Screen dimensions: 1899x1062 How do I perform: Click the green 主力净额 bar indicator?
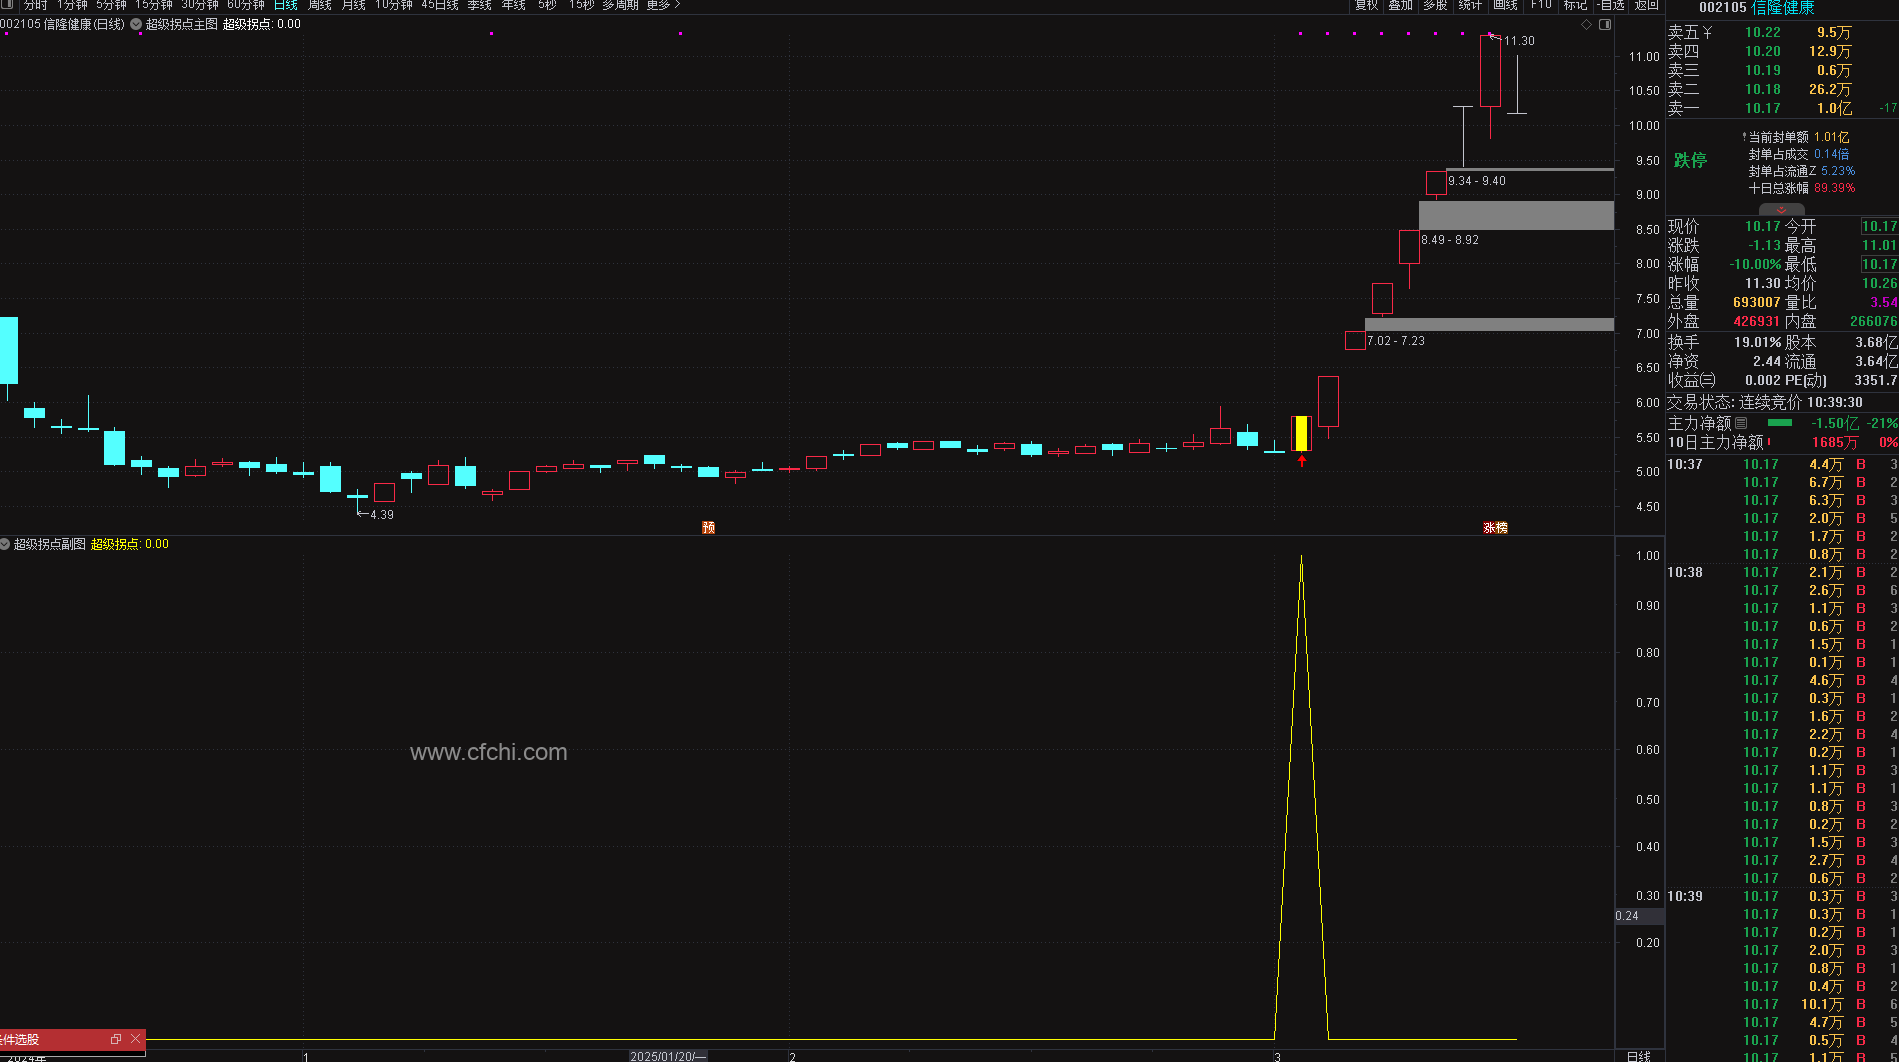1780,423
